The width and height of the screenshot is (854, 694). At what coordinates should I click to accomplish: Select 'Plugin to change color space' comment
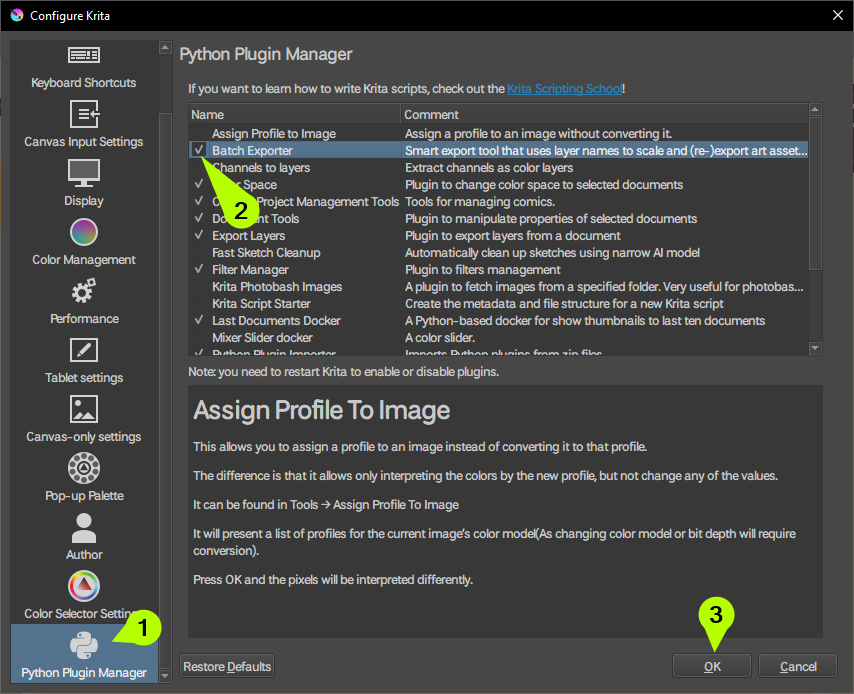point(544,185)
